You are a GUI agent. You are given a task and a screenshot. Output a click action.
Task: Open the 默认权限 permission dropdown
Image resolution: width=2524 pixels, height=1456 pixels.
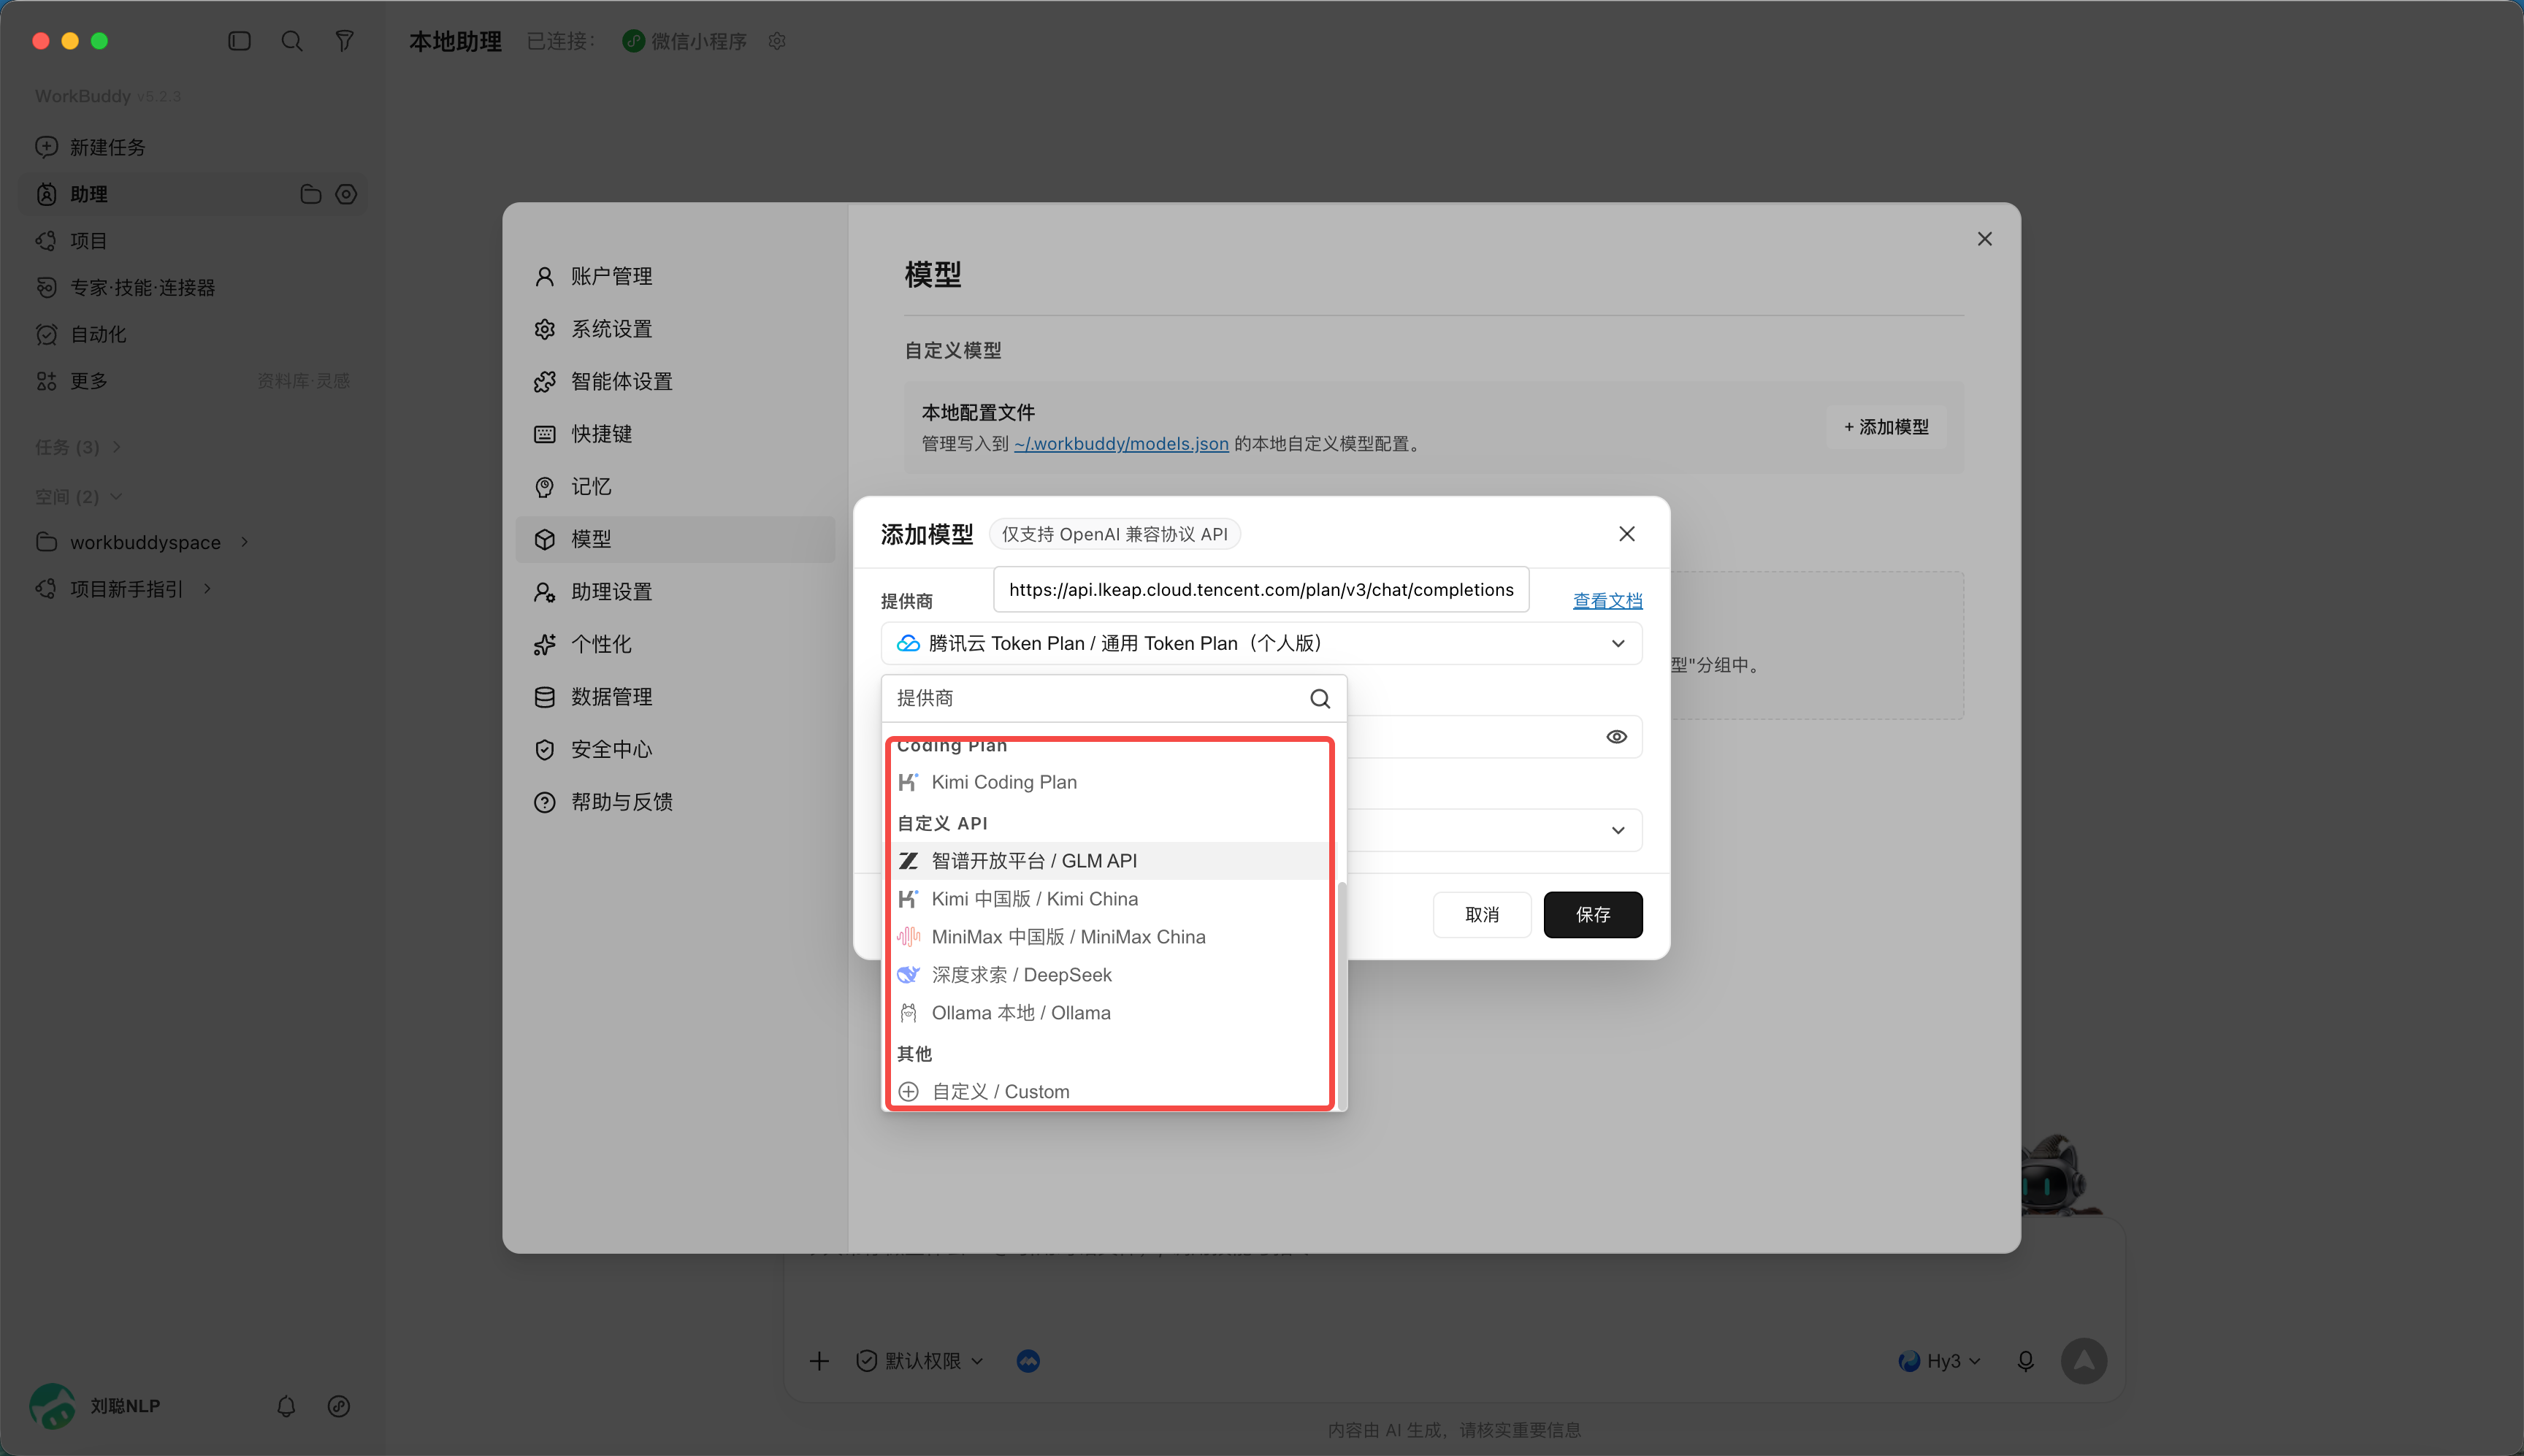(920, 1361)
